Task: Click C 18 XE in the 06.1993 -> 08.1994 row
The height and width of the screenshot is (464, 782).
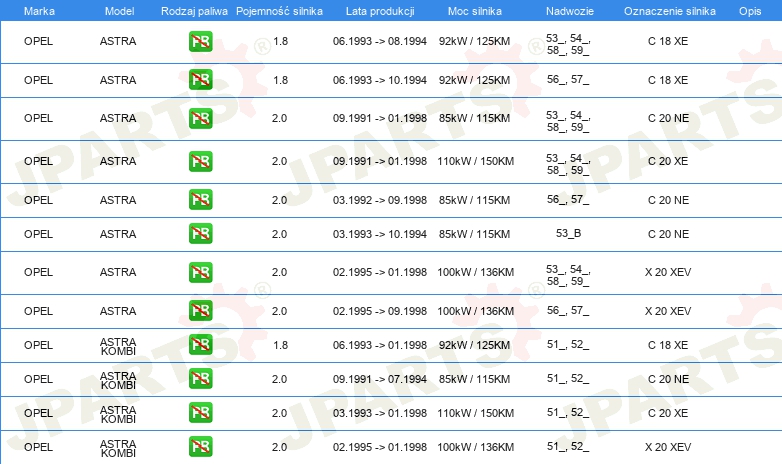Action: point(668,41)
